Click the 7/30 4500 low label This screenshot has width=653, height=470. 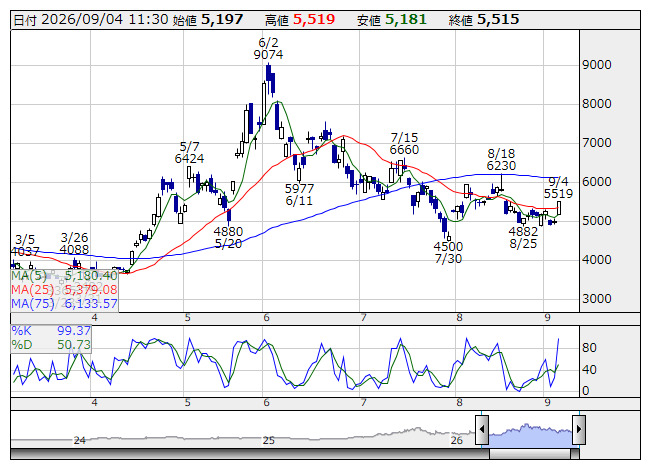pyautogui.click(x=448, y=253)
